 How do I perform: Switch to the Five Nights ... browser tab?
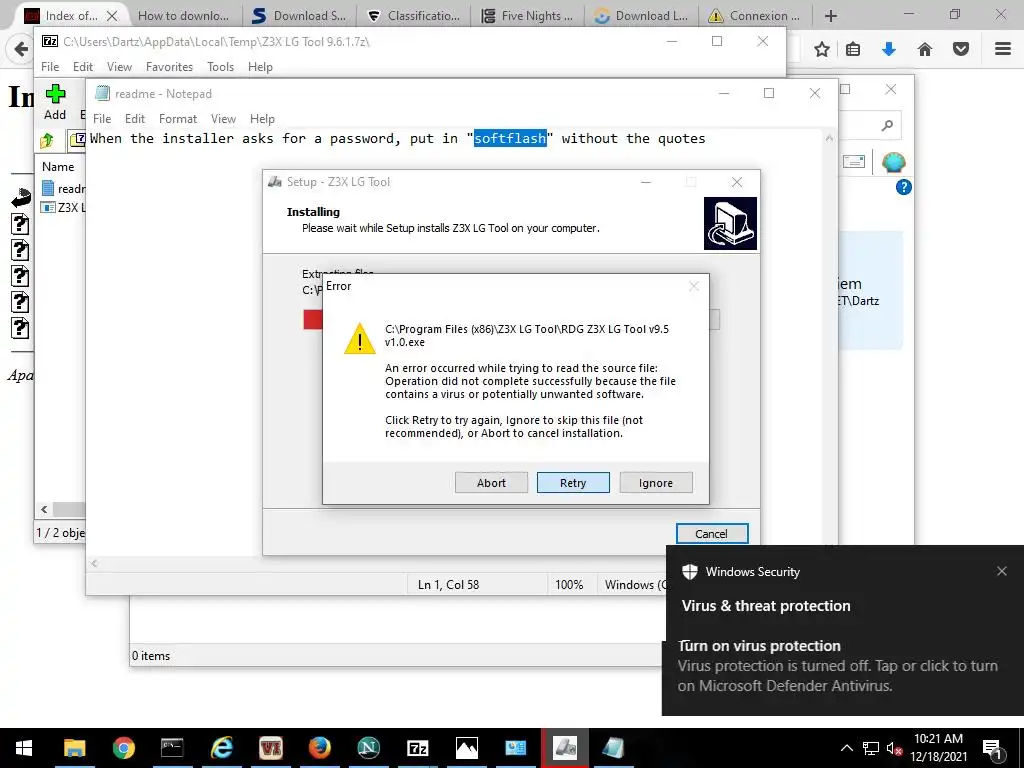528,16
